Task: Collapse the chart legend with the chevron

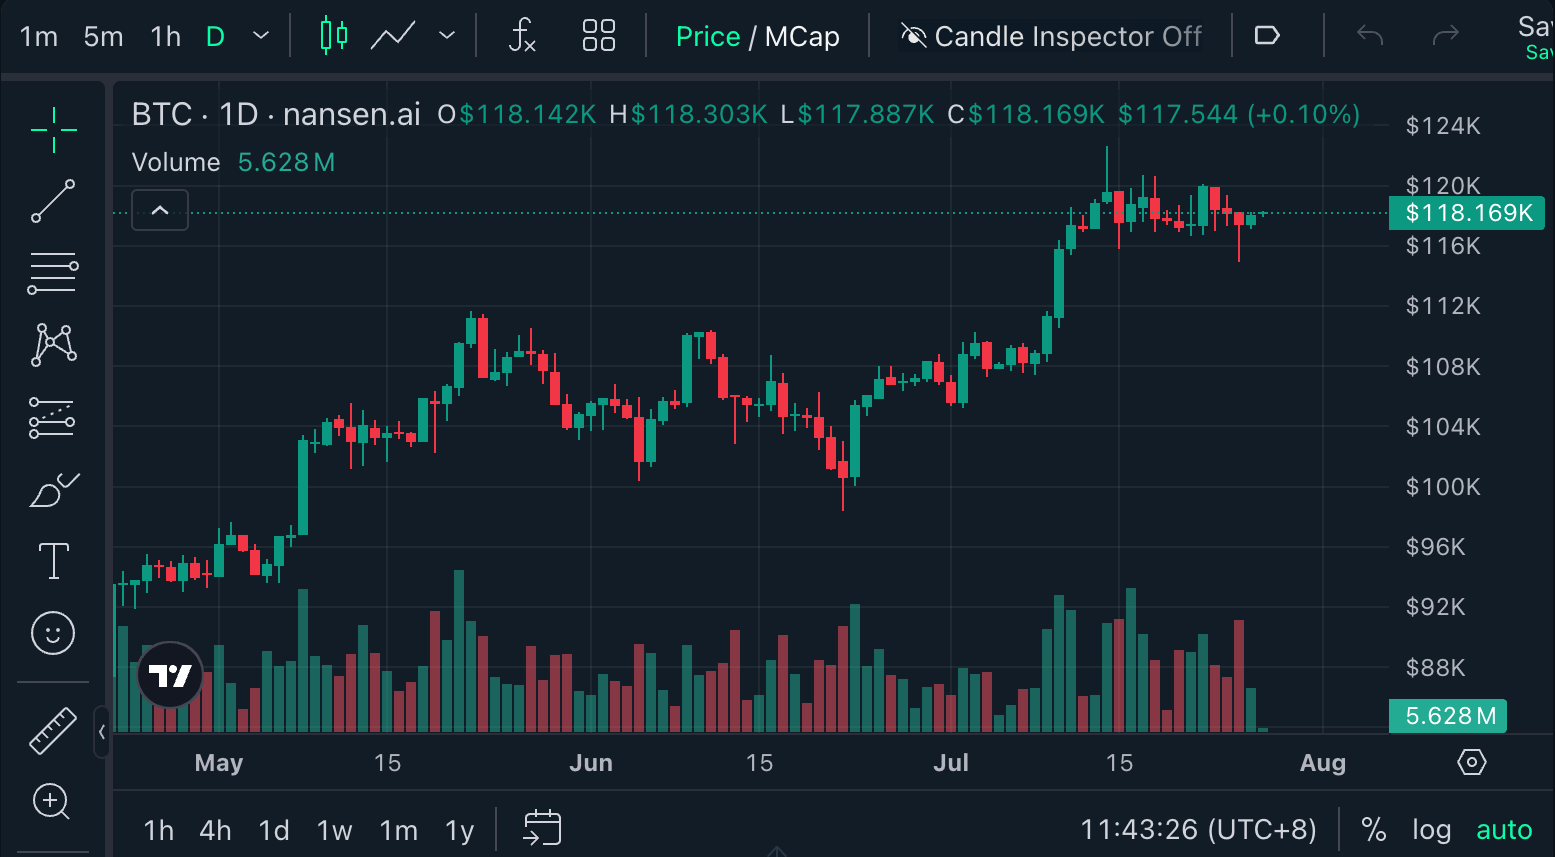Action: pos(159,210)
